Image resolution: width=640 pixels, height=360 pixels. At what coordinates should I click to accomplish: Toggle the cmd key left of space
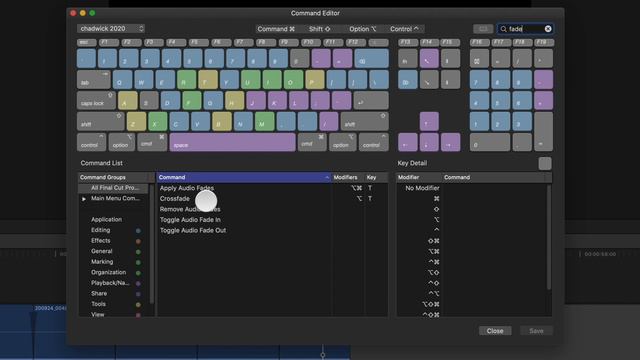152,142
